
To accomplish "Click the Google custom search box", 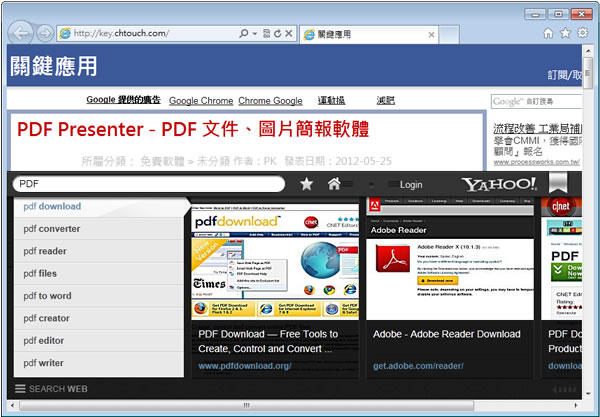I will (536, 102).
